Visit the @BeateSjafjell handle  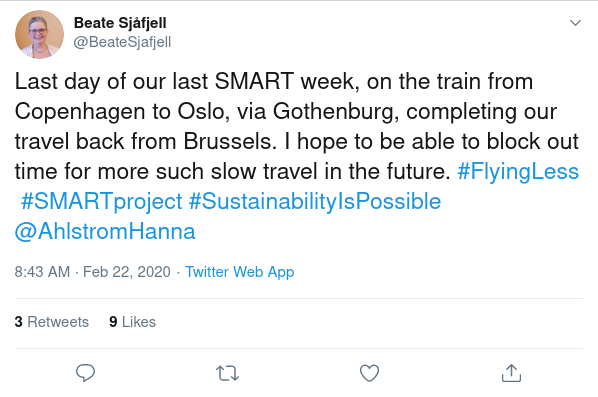122,42
